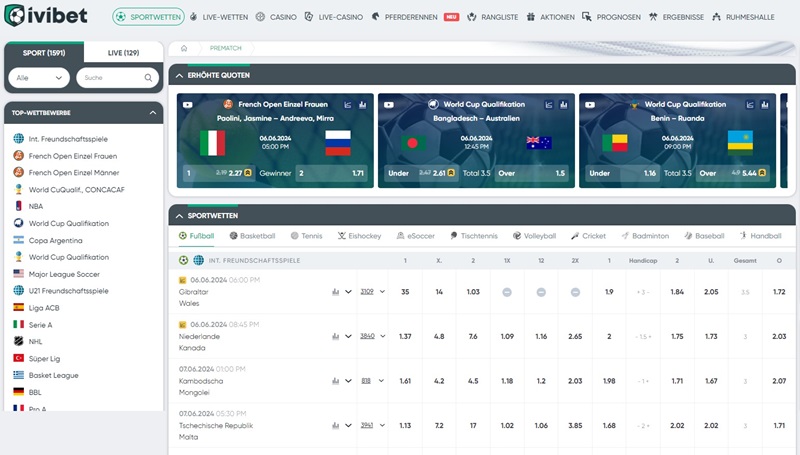Open the 3109 more-bets dropdown for Gibraltar–Wales
800x455 pixels.
tap(372, 292)
